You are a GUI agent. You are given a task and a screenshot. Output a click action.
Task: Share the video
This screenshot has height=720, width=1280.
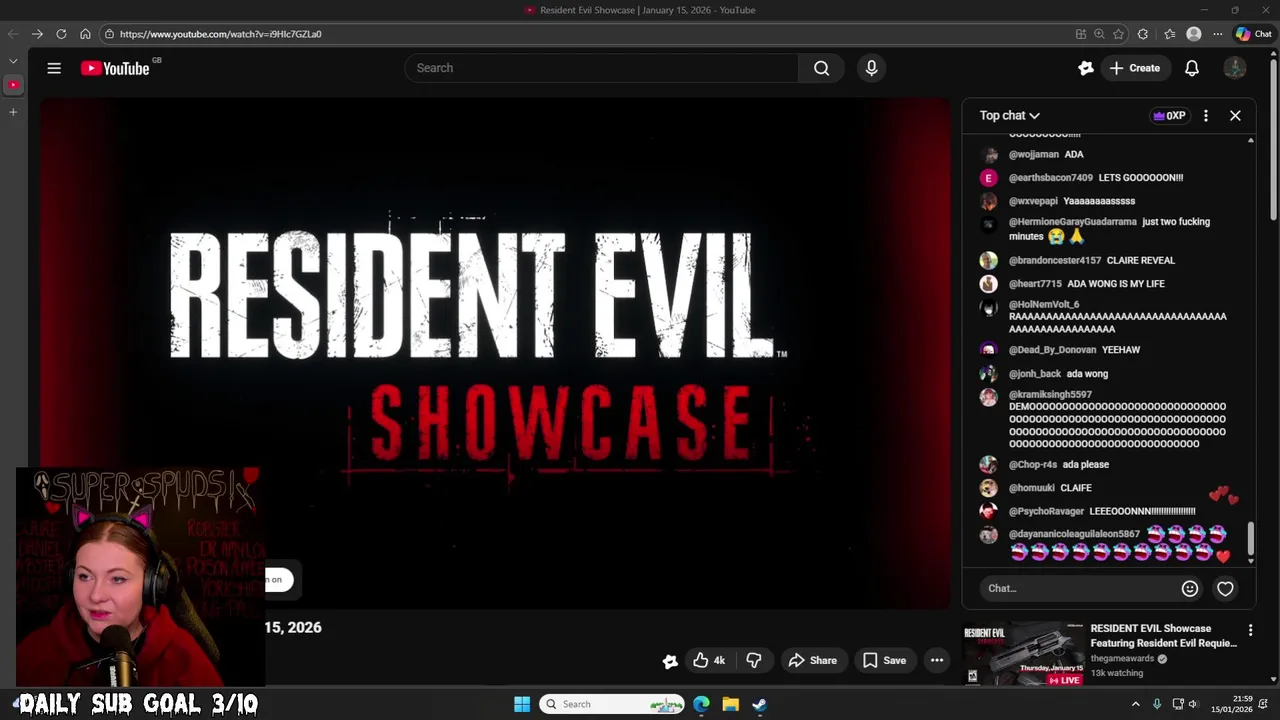click(x=812, y=660)
